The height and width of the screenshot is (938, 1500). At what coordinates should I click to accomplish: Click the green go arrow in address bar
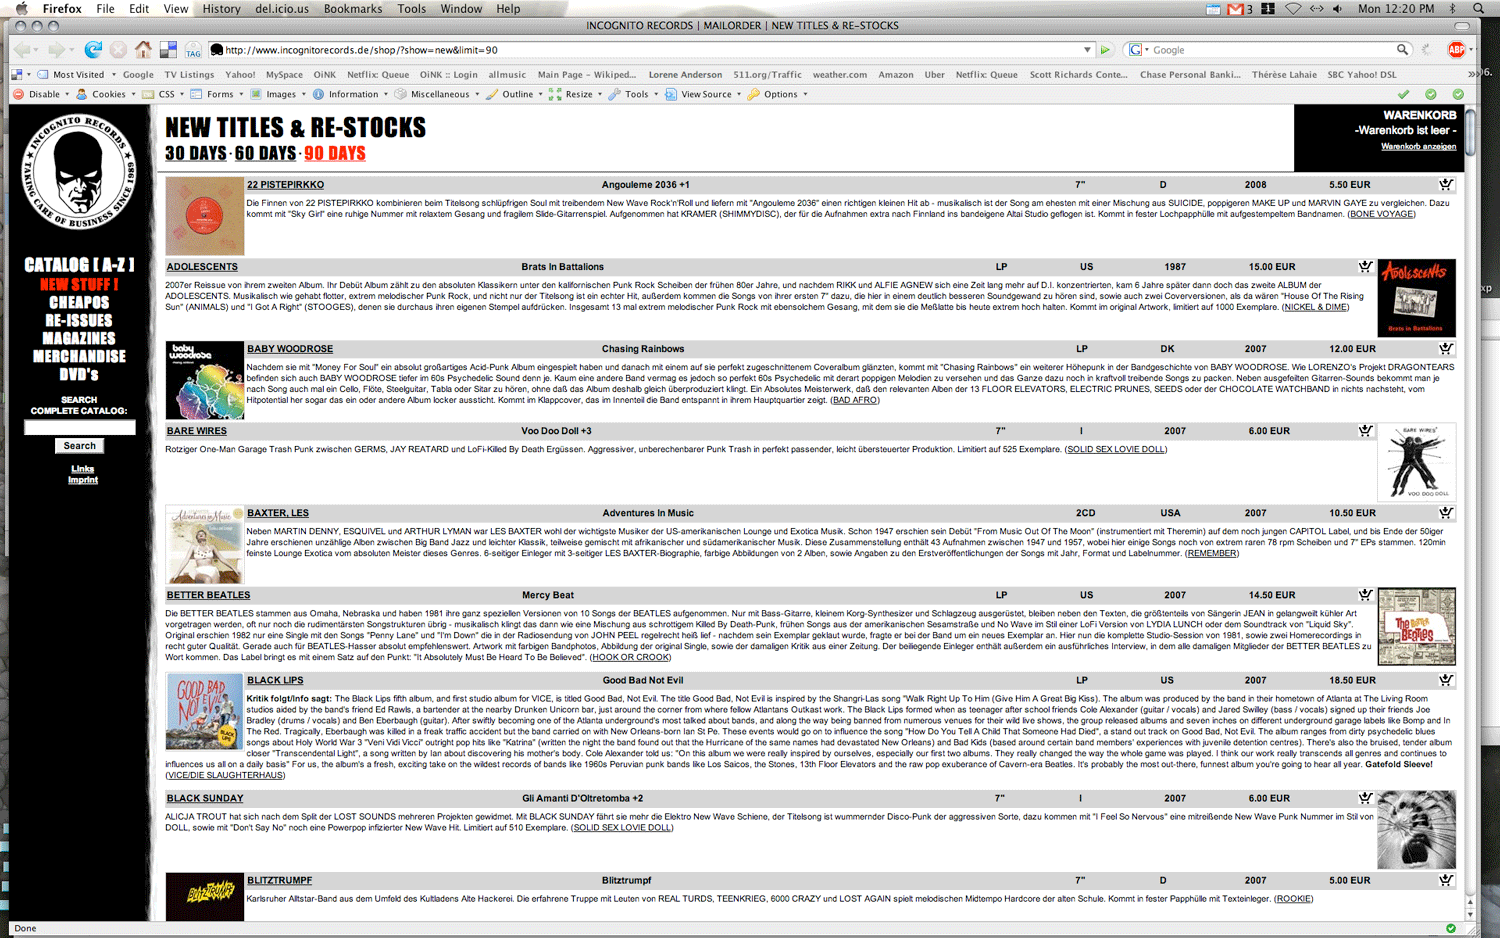pos(1105,50)
